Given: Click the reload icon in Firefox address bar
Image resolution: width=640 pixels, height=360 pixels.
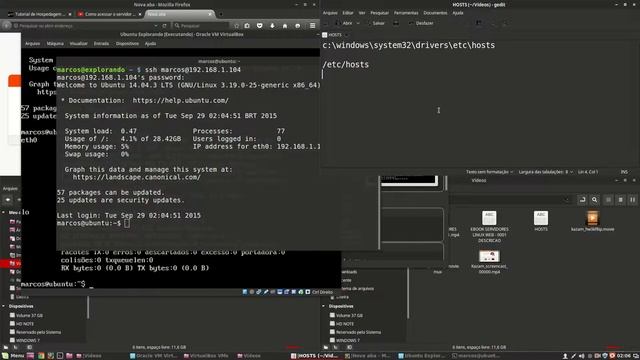Looking at the screenshot, I should coord(164,26).
